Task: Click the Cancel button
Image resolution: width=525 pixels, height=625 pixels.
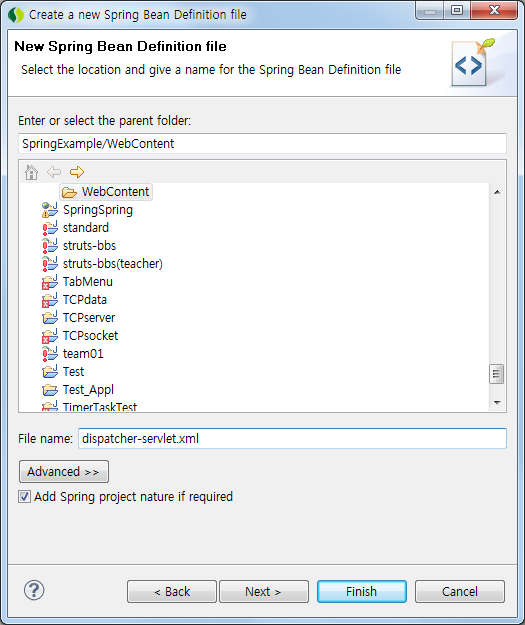Action: tap(460, 592)
